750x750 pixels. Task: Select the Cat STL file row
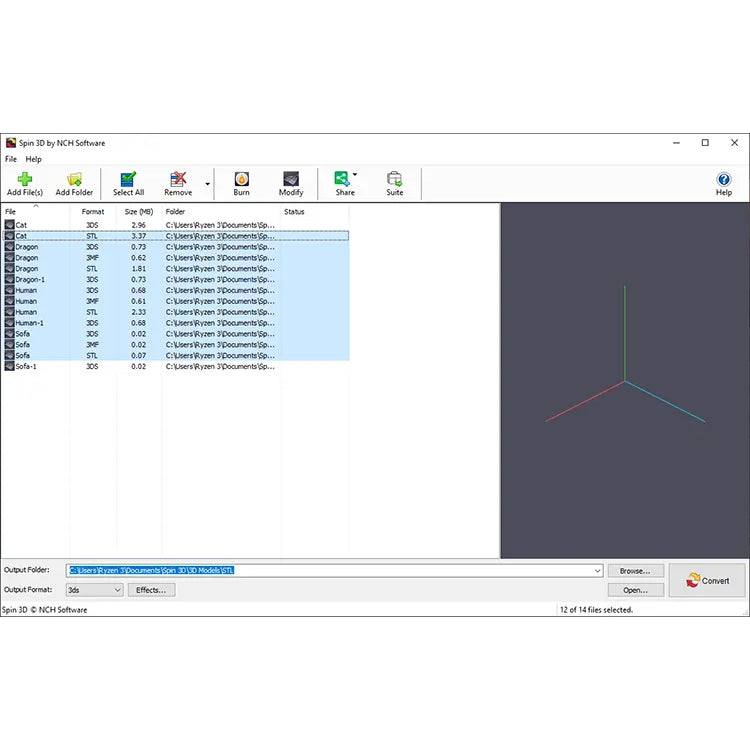[176, 236]
